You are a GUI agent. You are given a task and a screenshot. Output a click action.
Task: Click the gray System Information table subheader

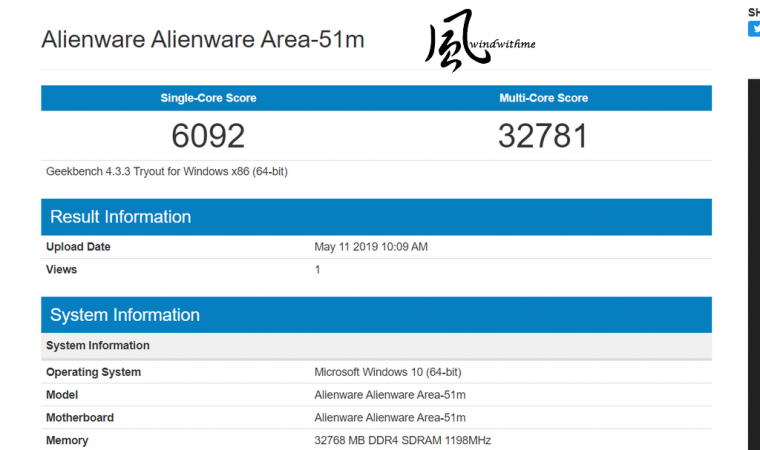(376, 346)
